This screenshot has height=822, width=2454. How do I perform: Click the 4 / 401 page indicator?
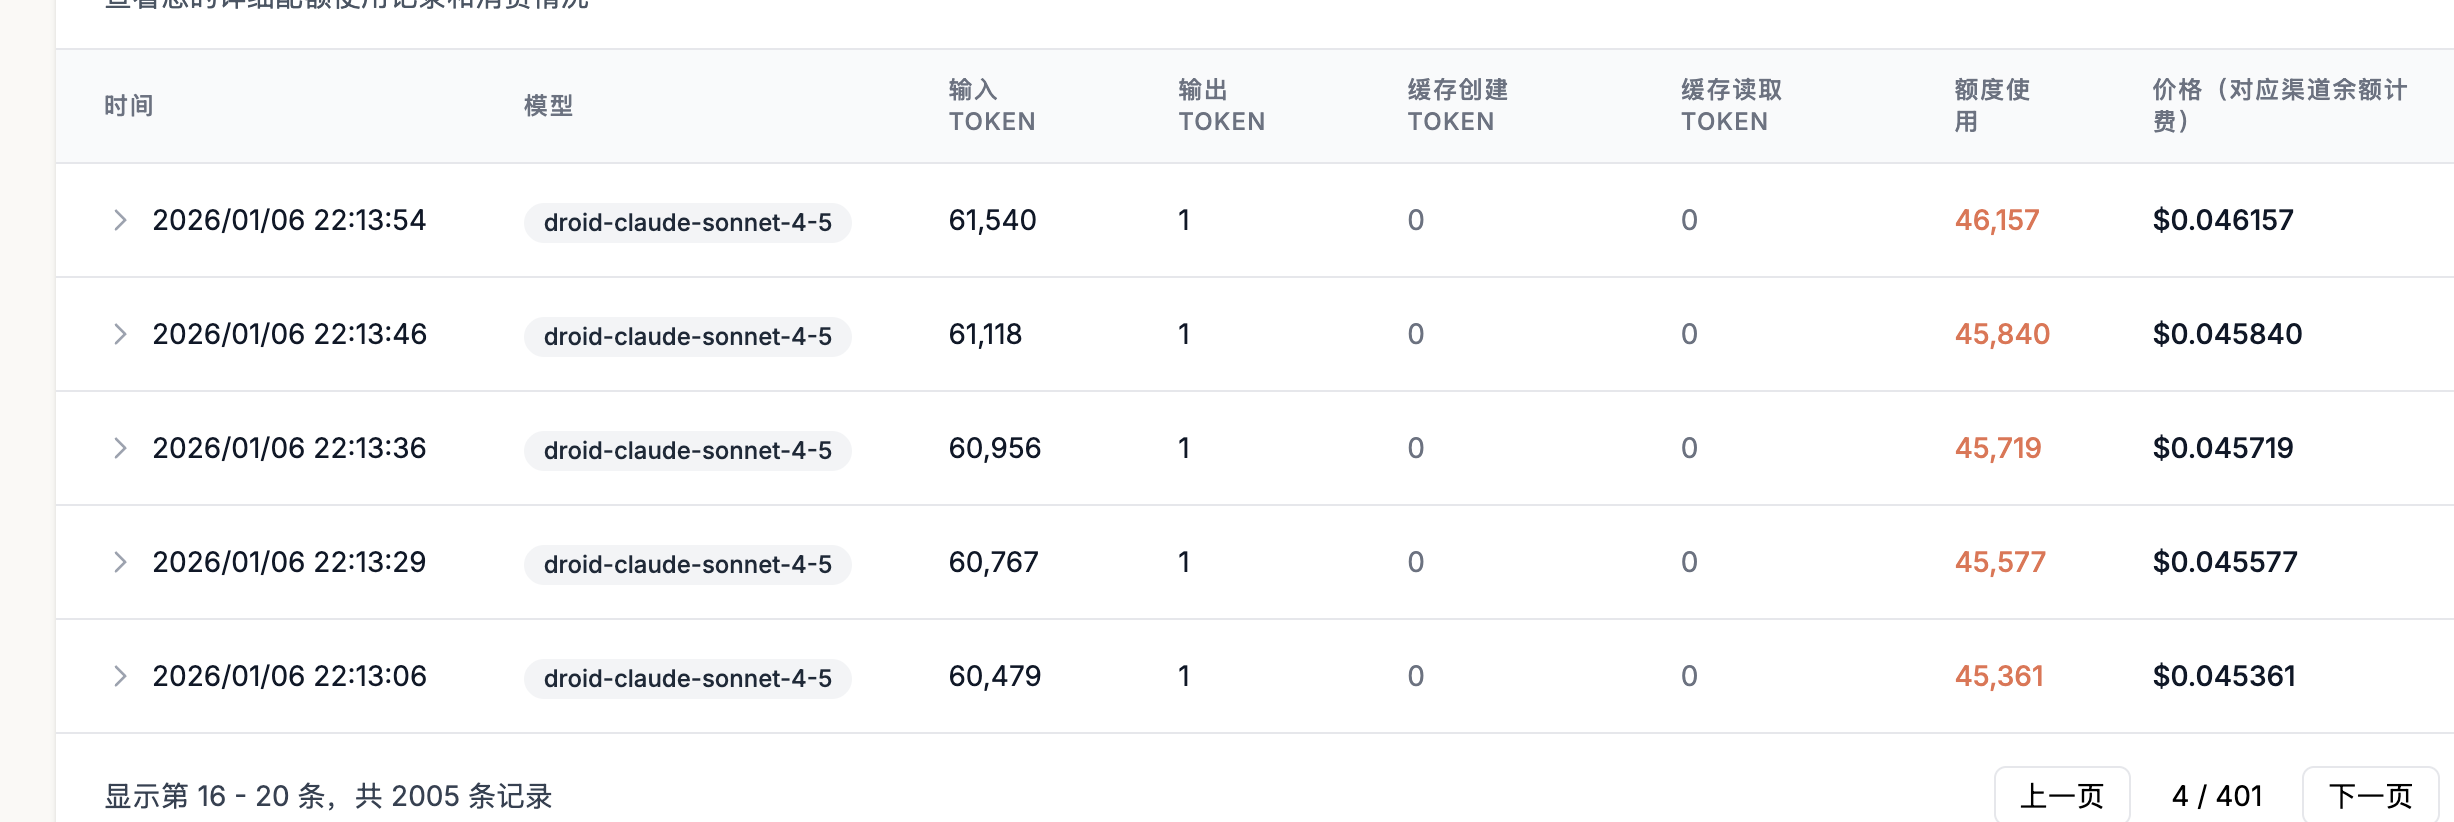tap(2217, 796)
